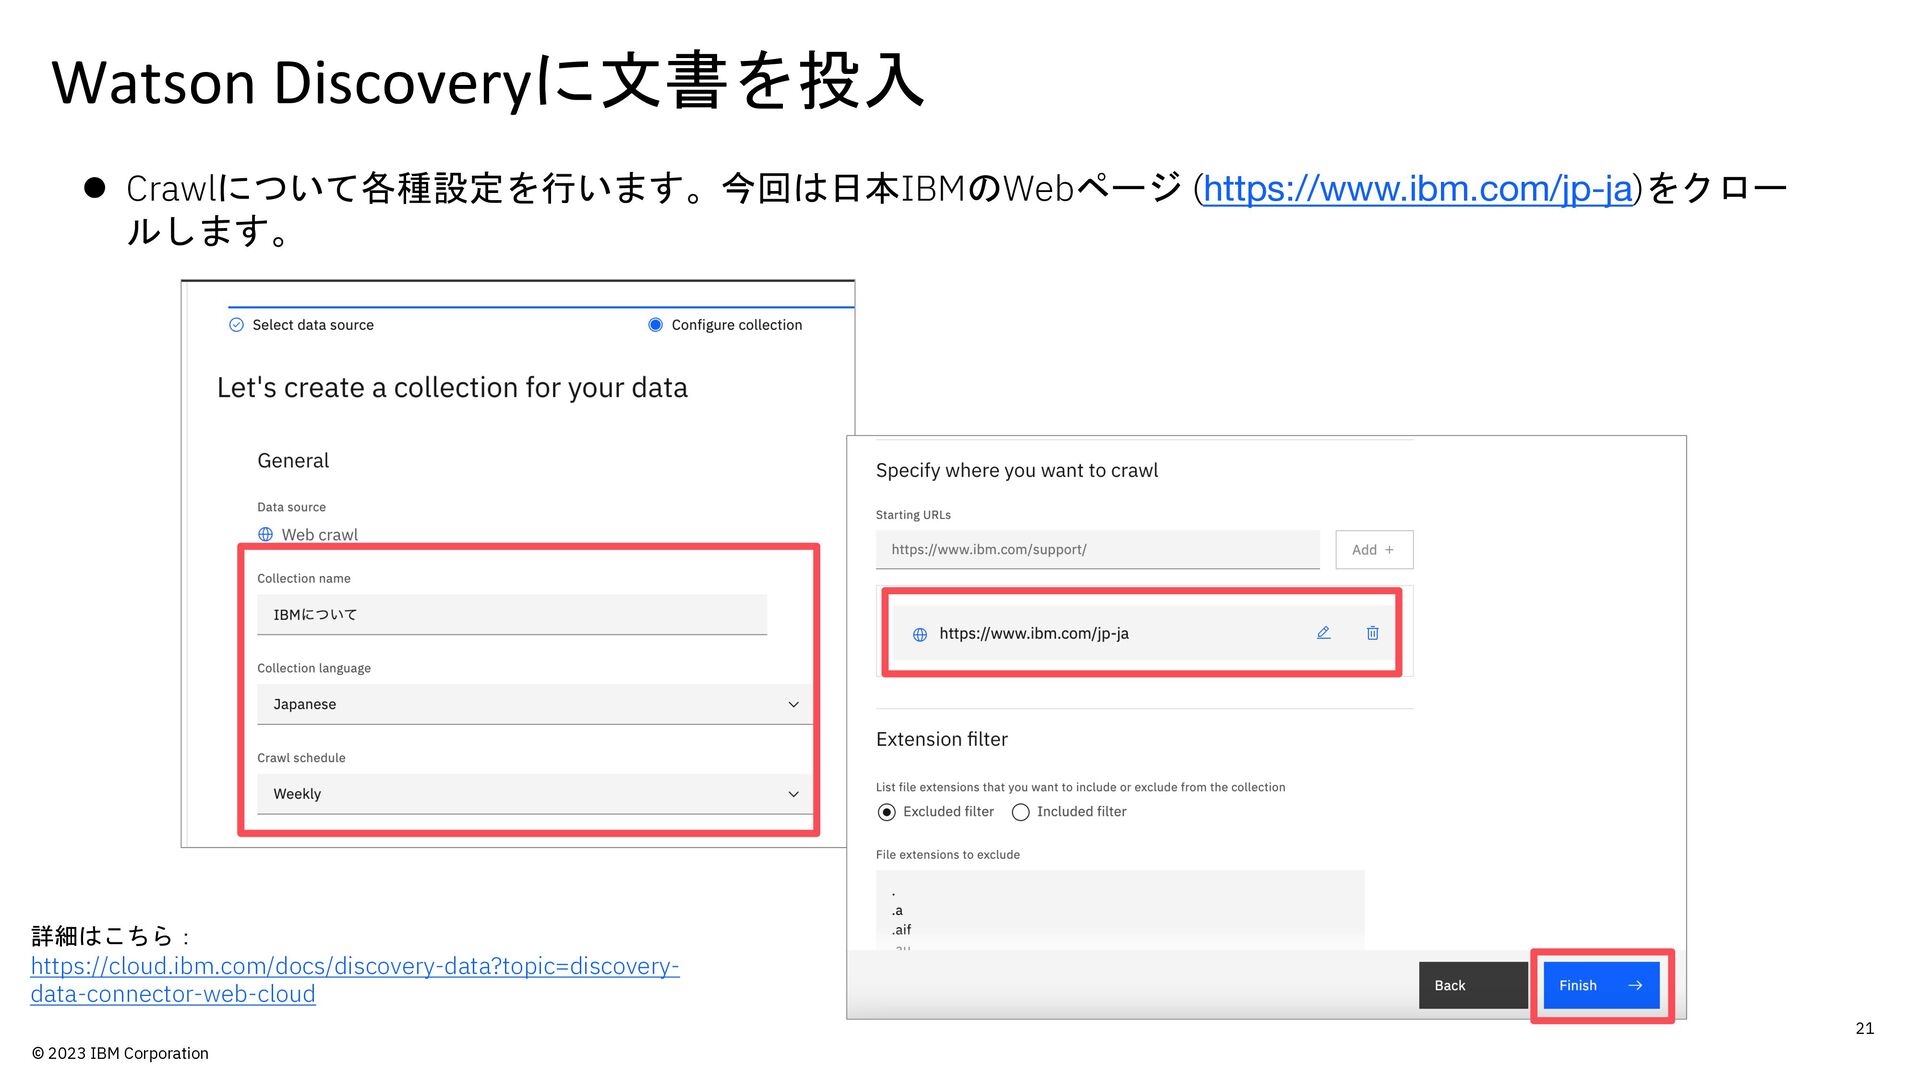Select the Included filter radio button
Screen dimensions: 1920x1080
(1020, 812)
